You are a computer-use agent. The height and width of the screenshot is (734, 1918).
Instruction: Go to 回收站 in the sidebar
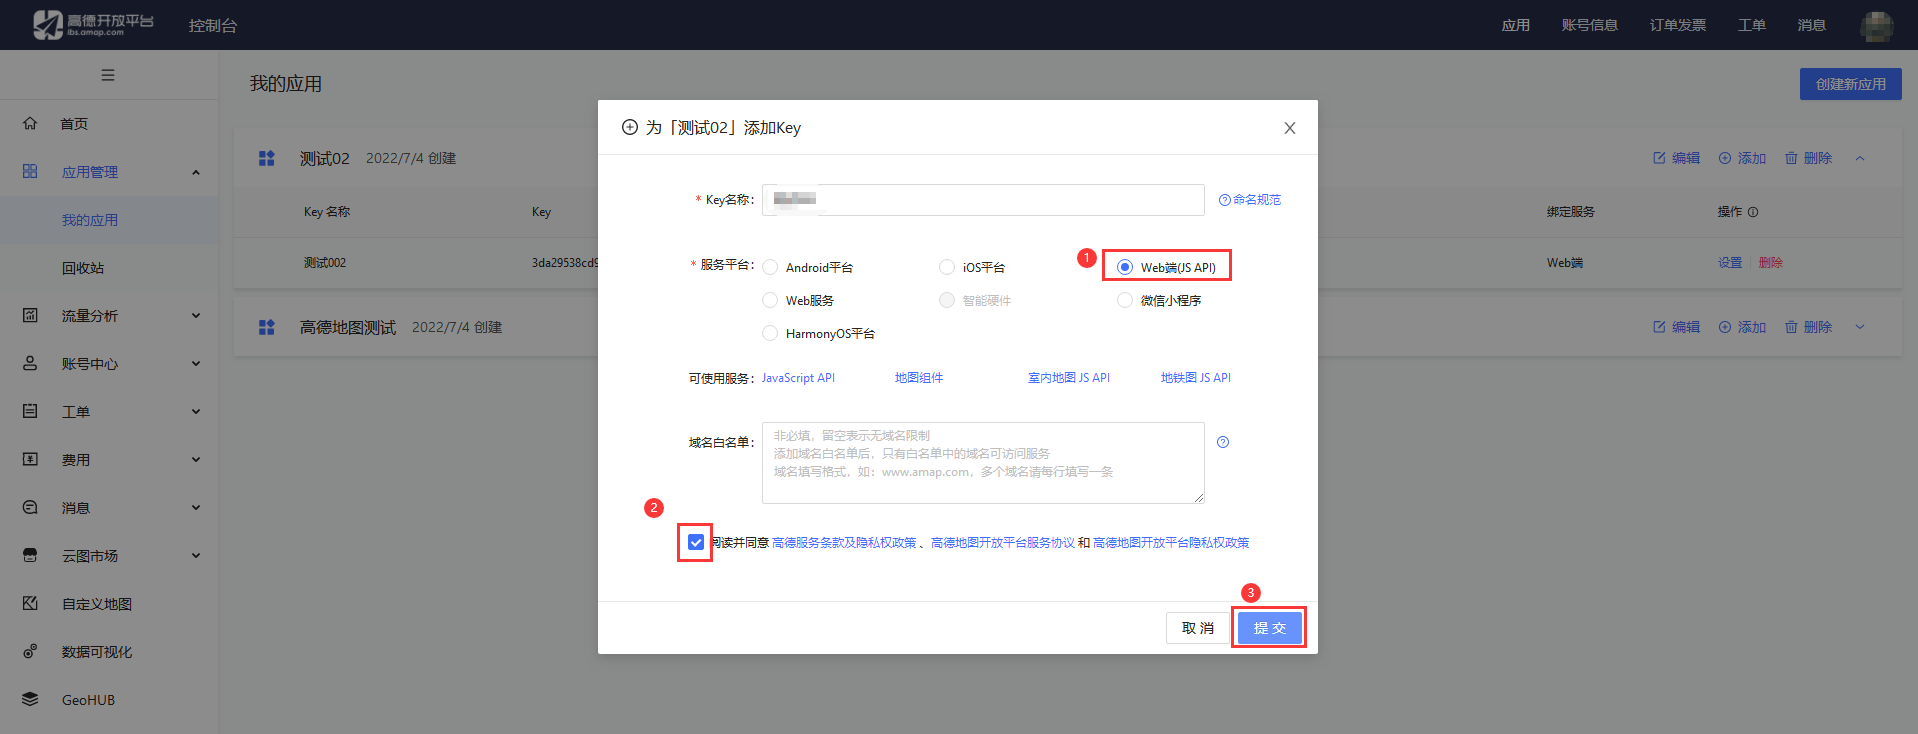(83, 268)
